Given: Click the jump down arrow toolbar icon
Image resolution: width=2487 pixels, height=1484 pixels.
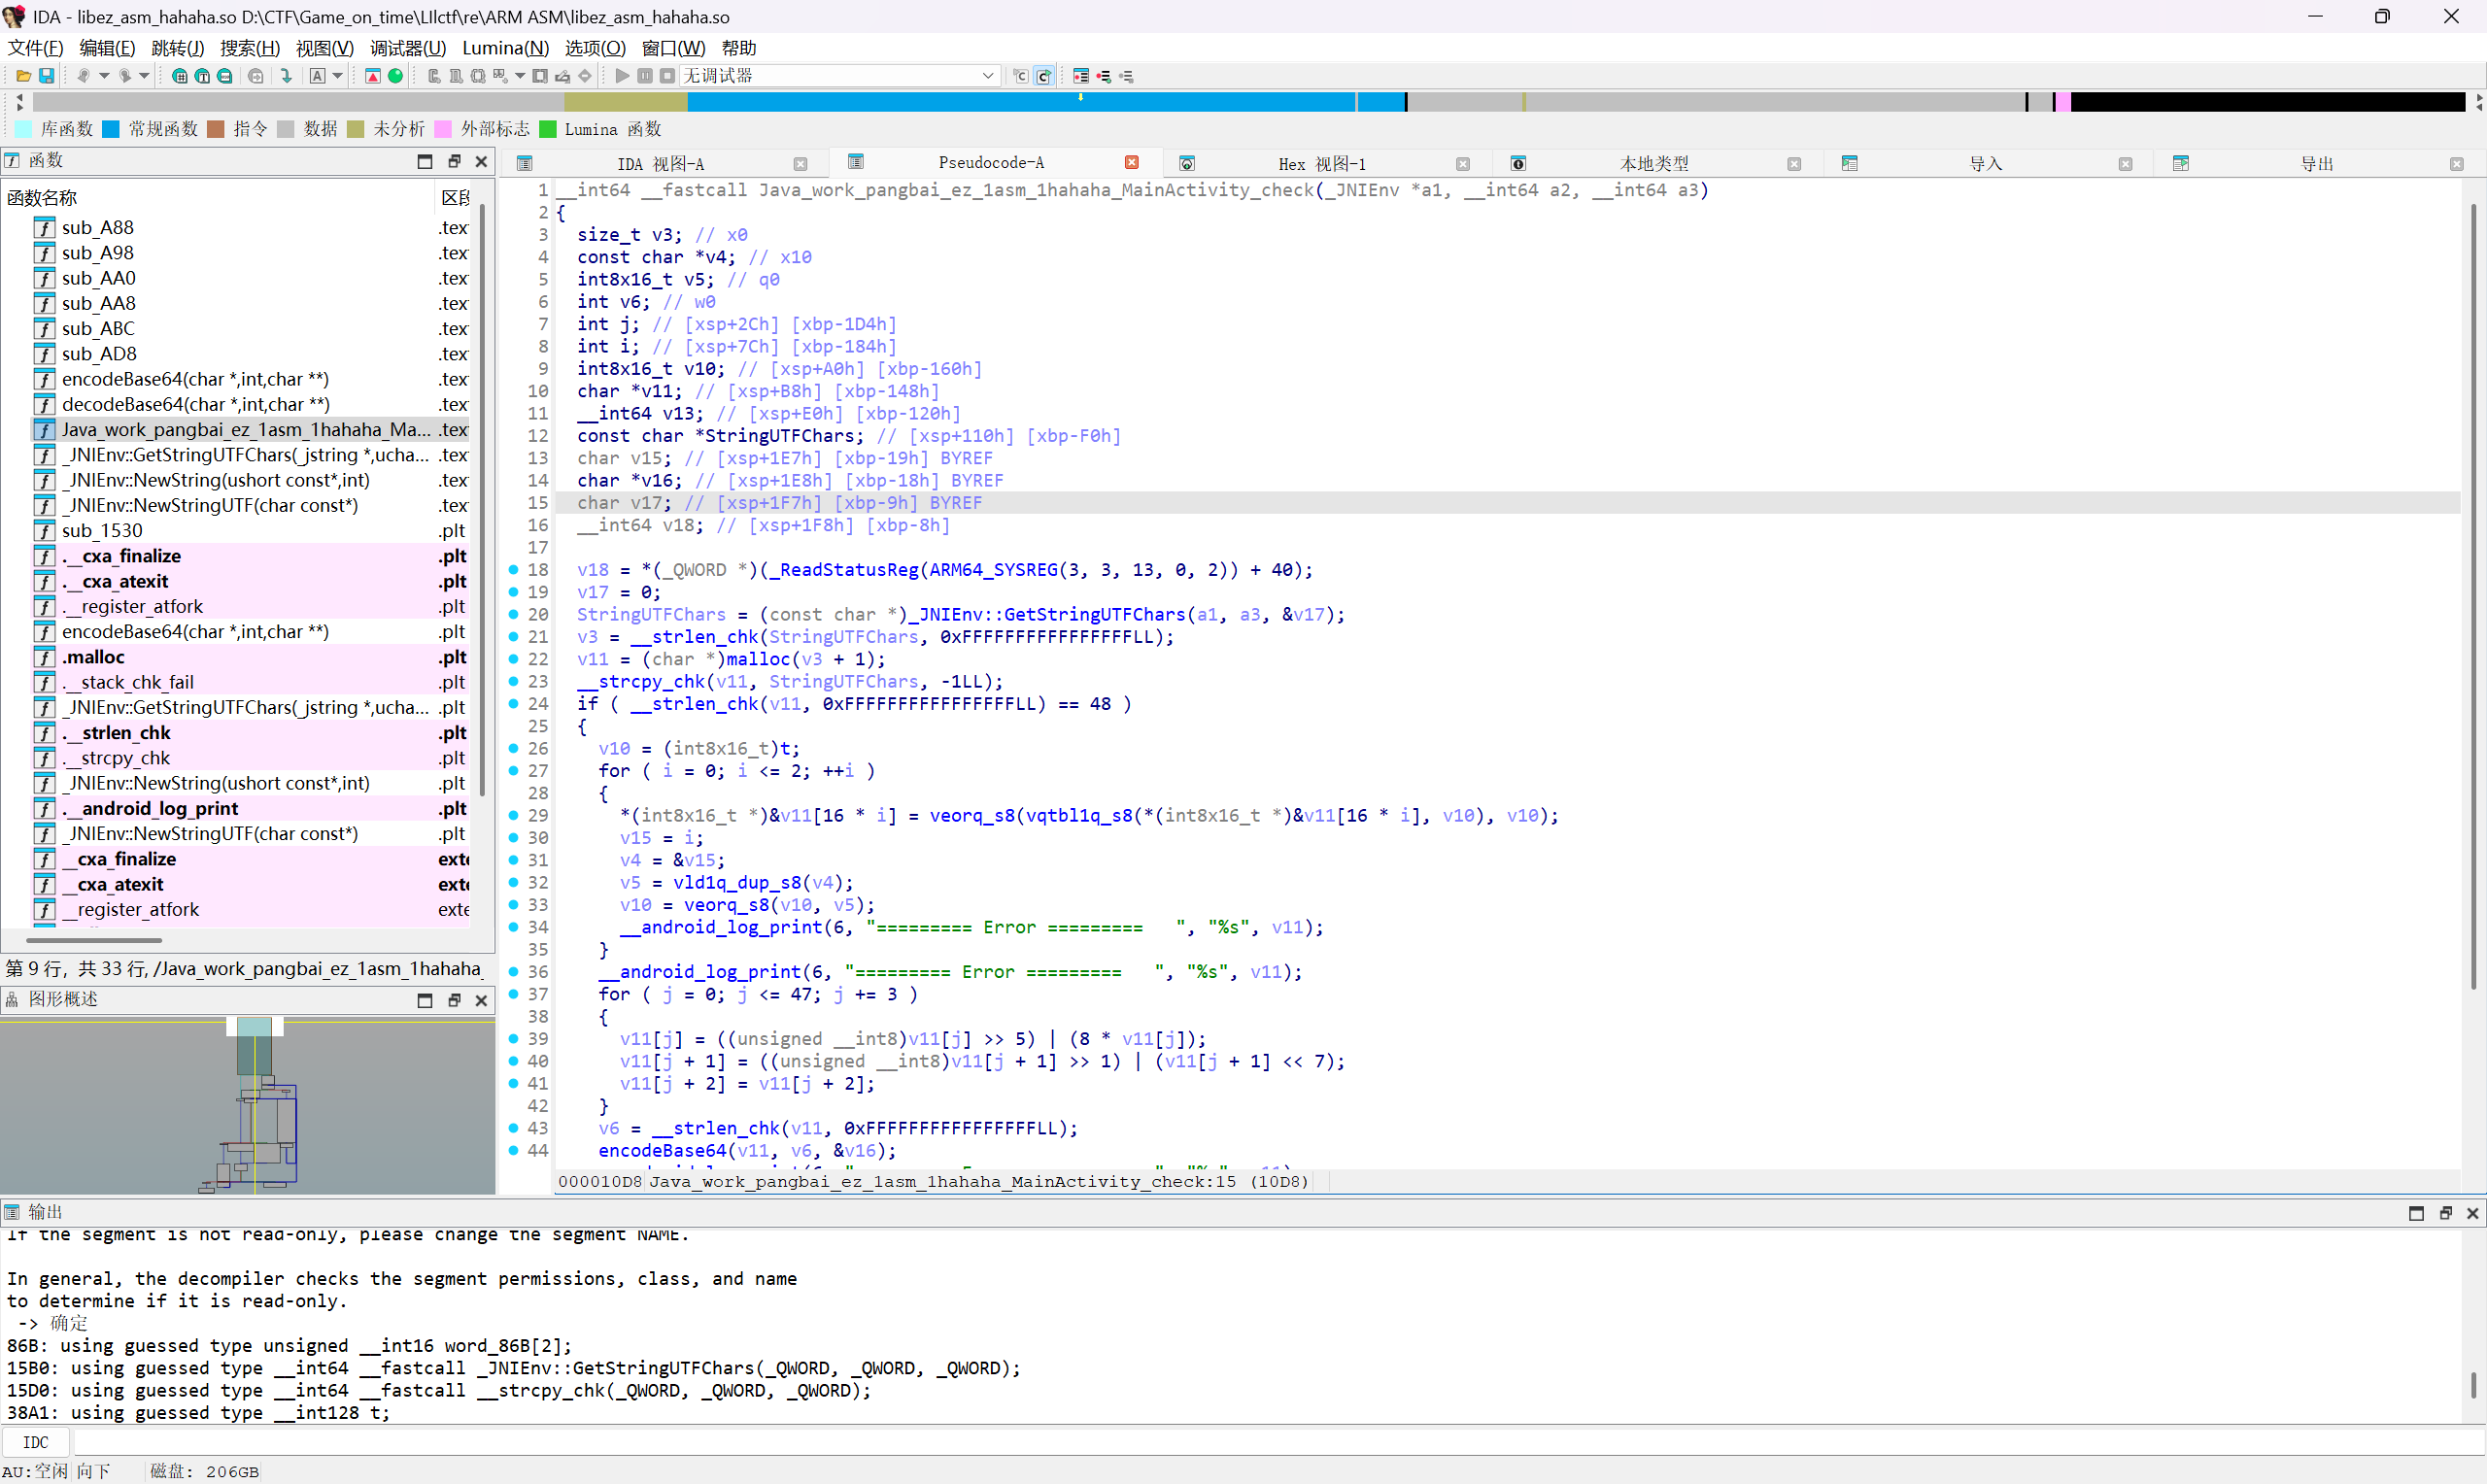Looking at the screenshot, I should [x=287, y=76].
